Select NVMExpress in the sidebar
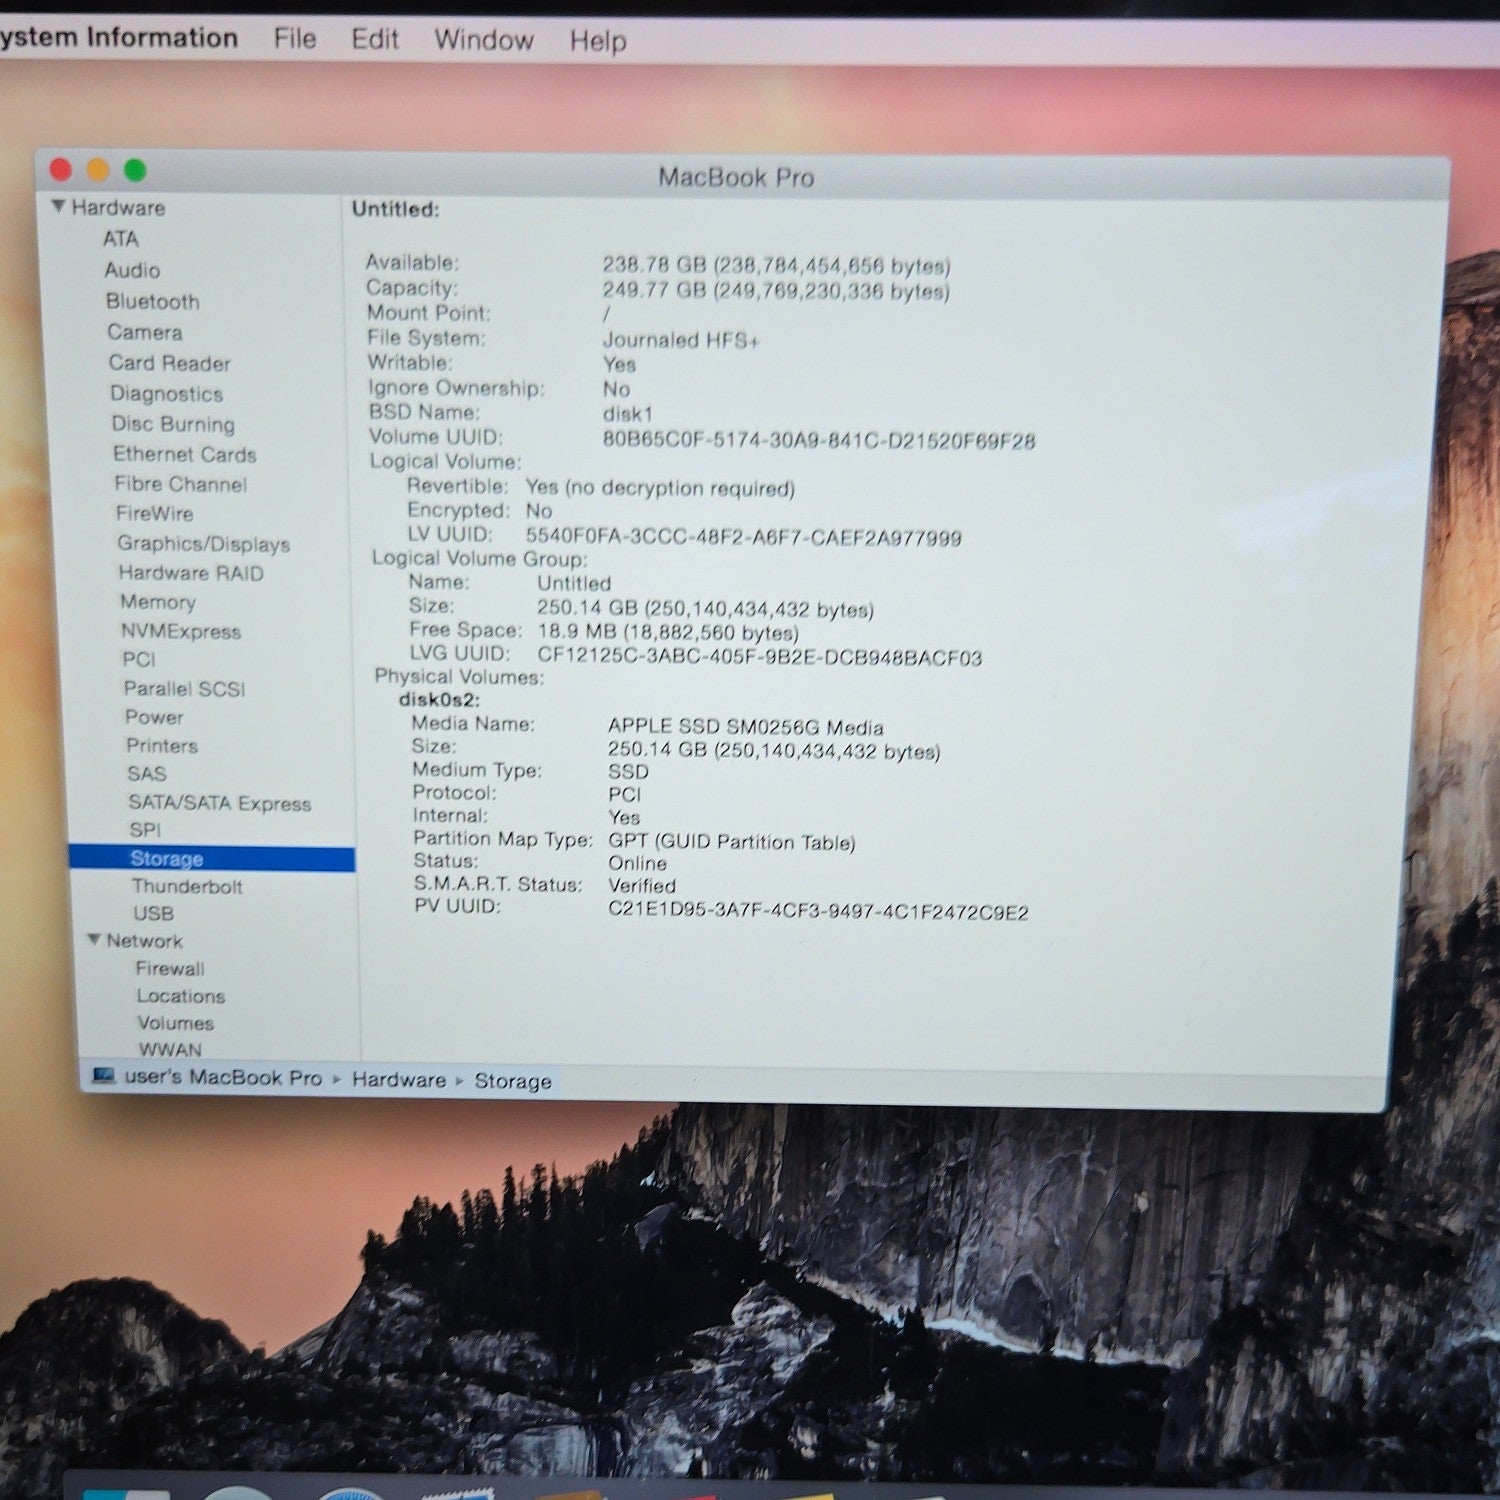This screenshot has height=1500, width=1500. tap(181, 631)
